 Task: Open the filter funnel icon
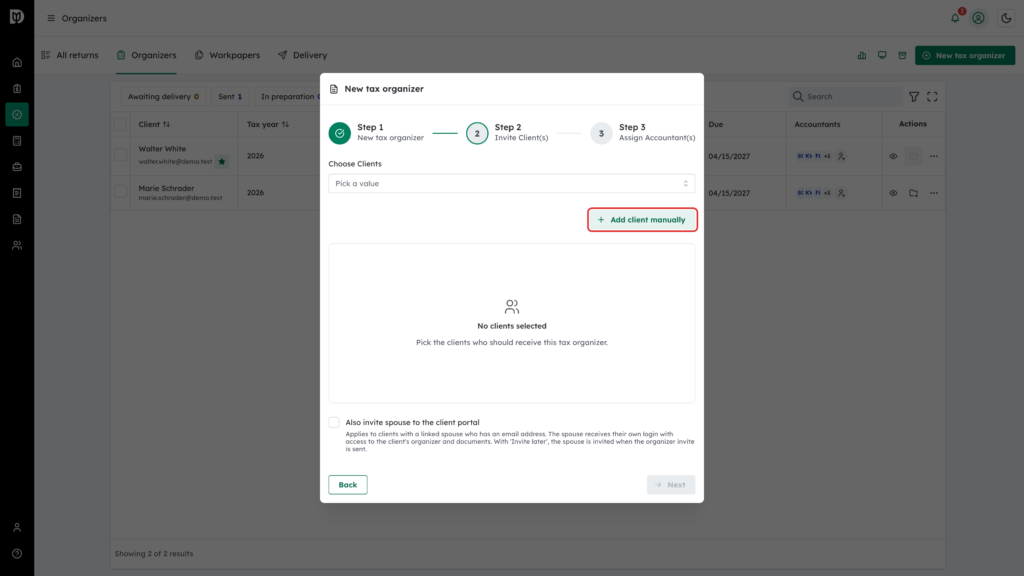914,97
